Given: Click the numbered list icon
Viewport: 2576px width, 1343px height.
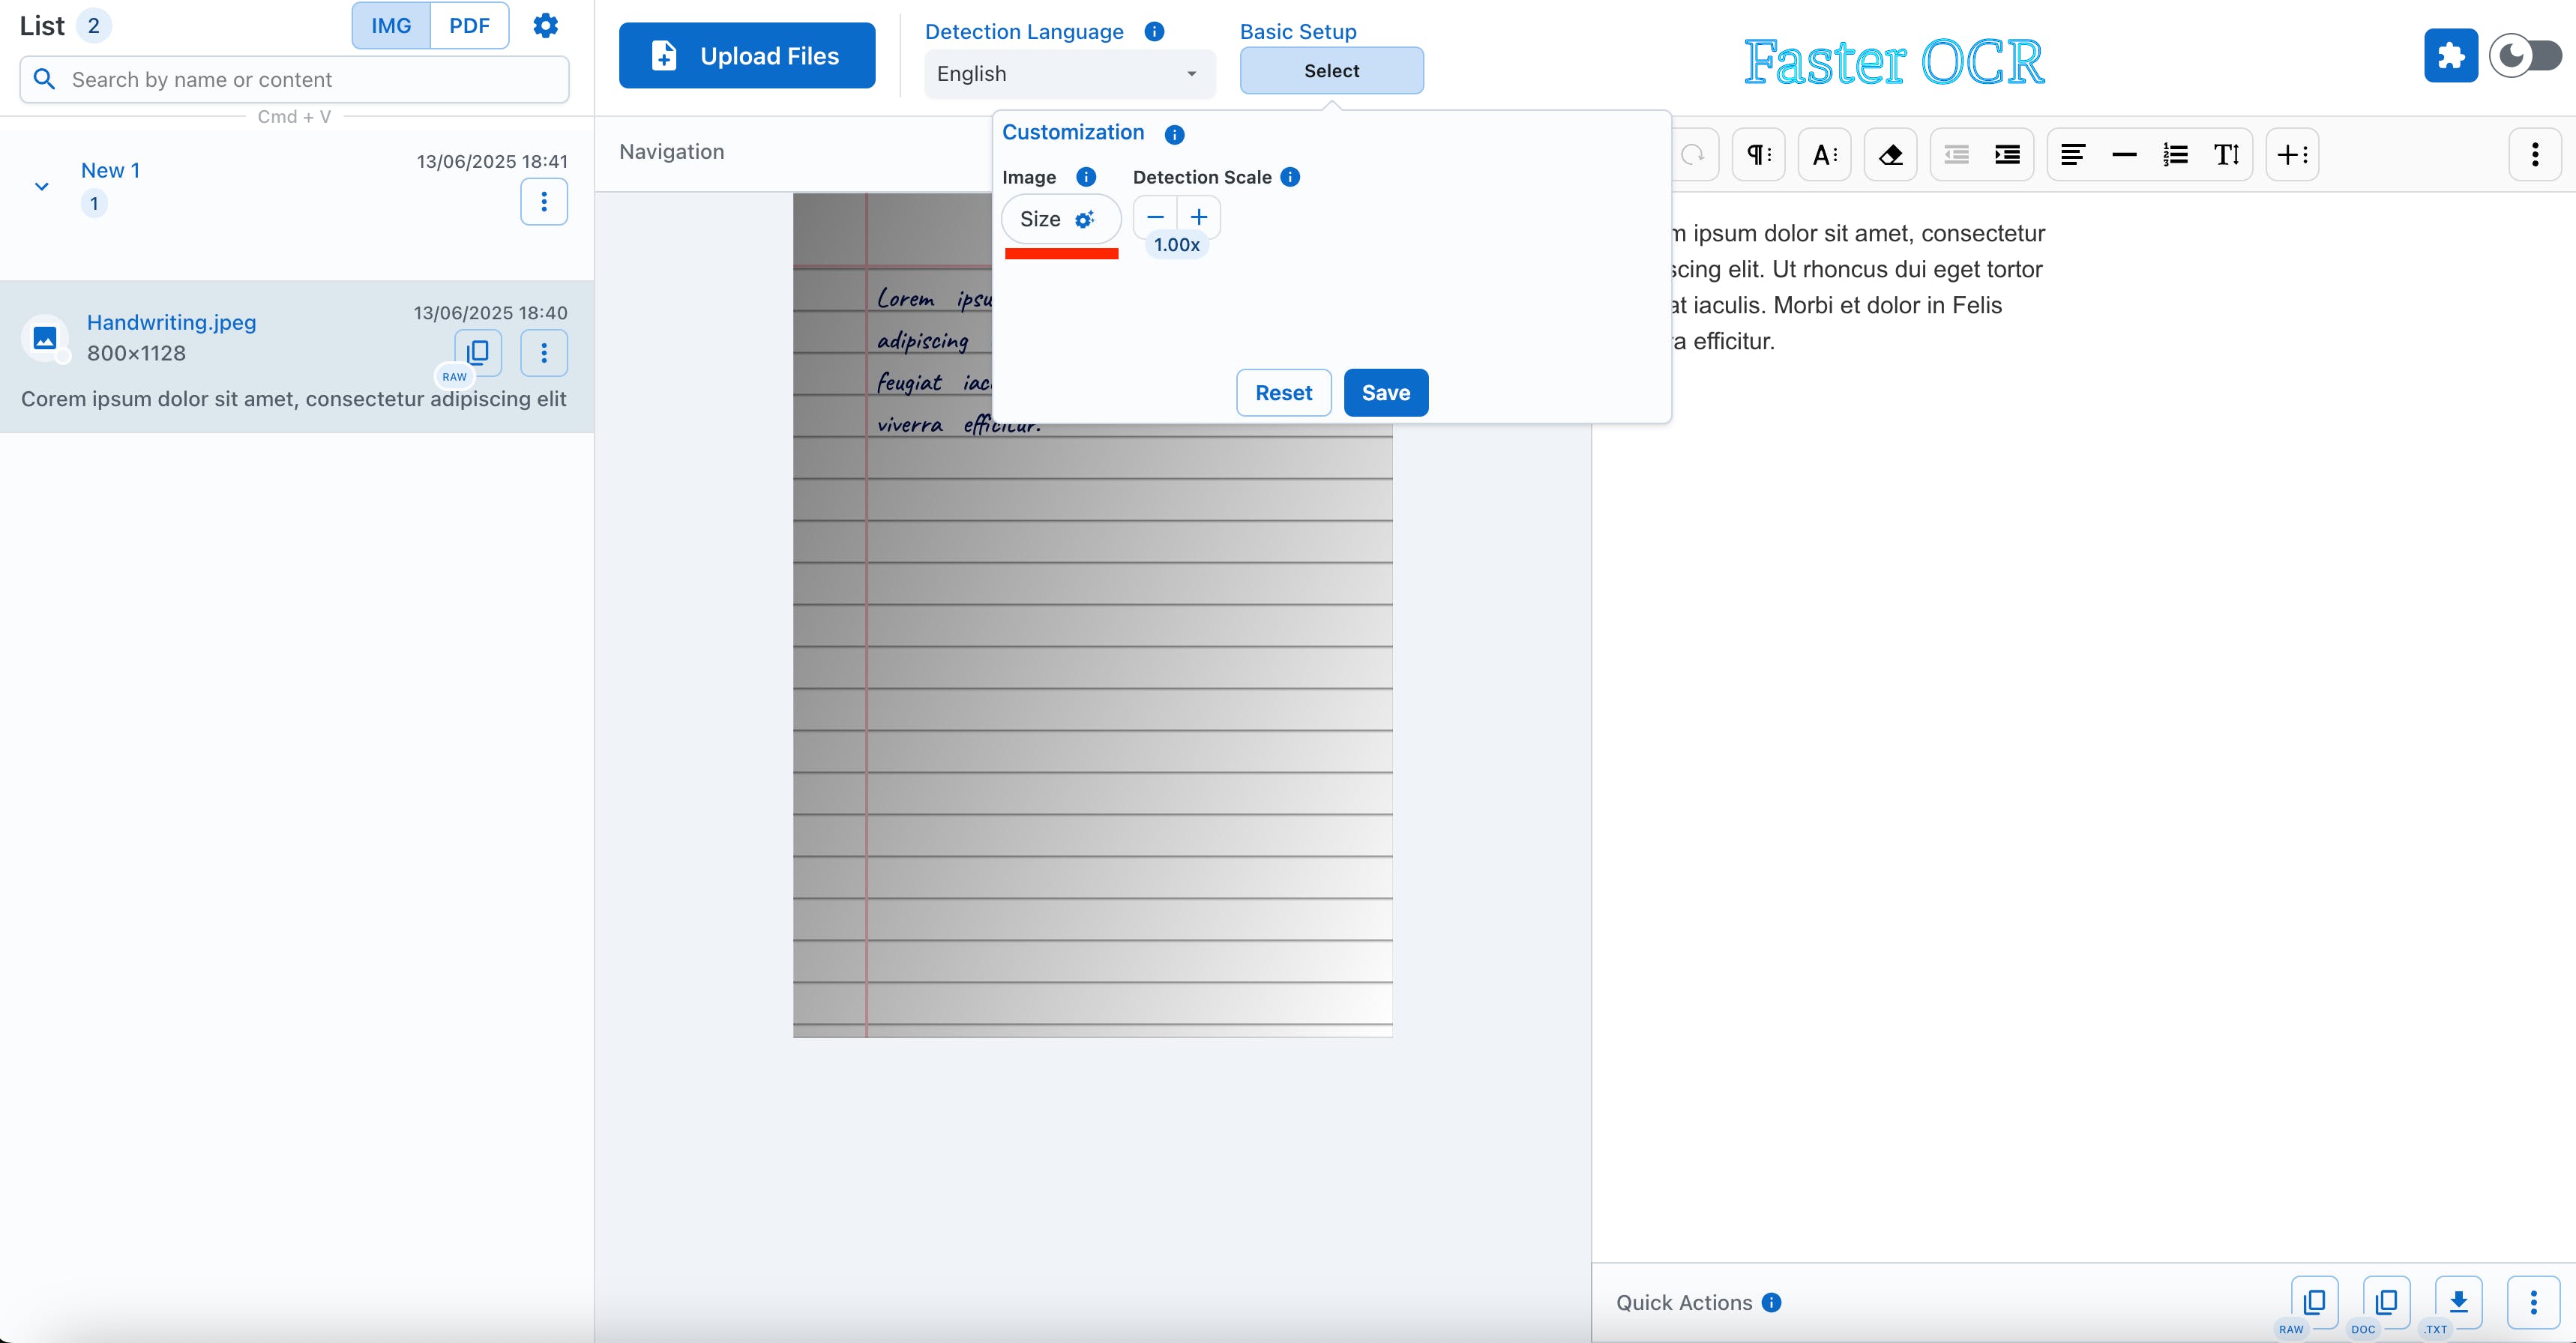Looking at the screenshot, I should [2175, 155].
